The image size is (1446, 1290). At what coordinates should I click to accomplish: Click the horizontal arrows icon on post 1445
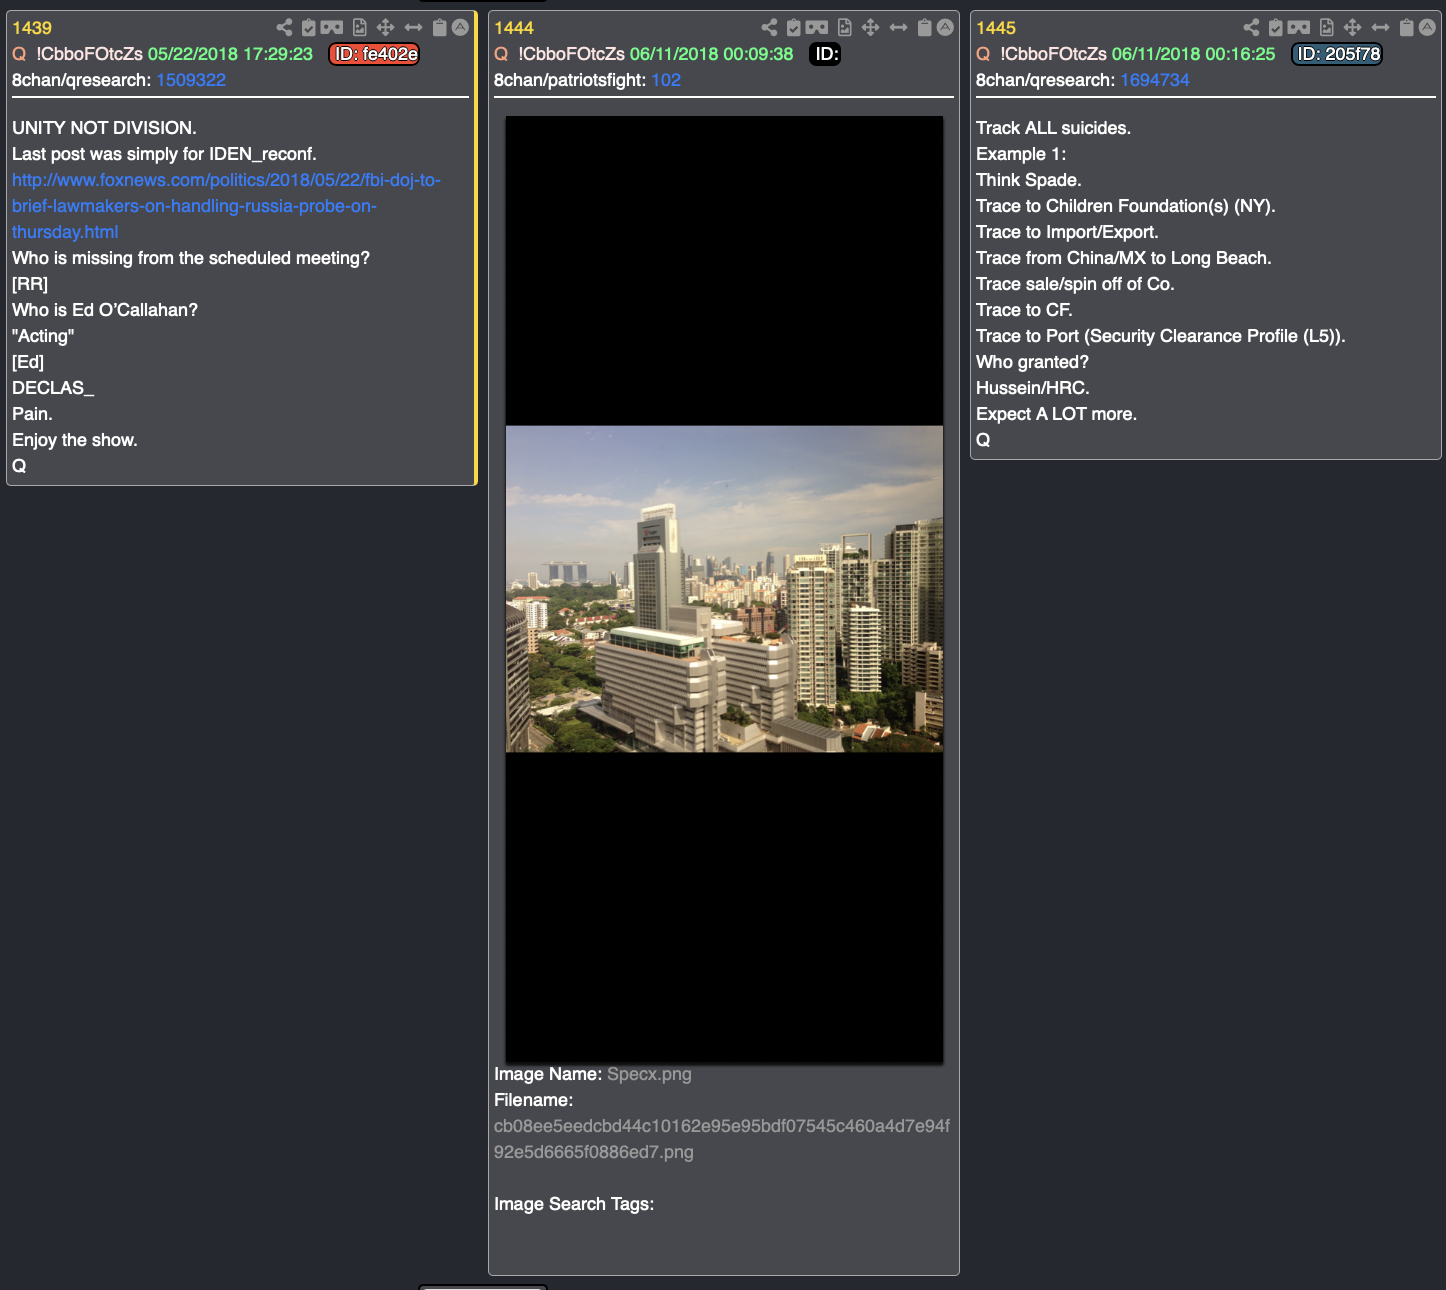point(1380,28)
